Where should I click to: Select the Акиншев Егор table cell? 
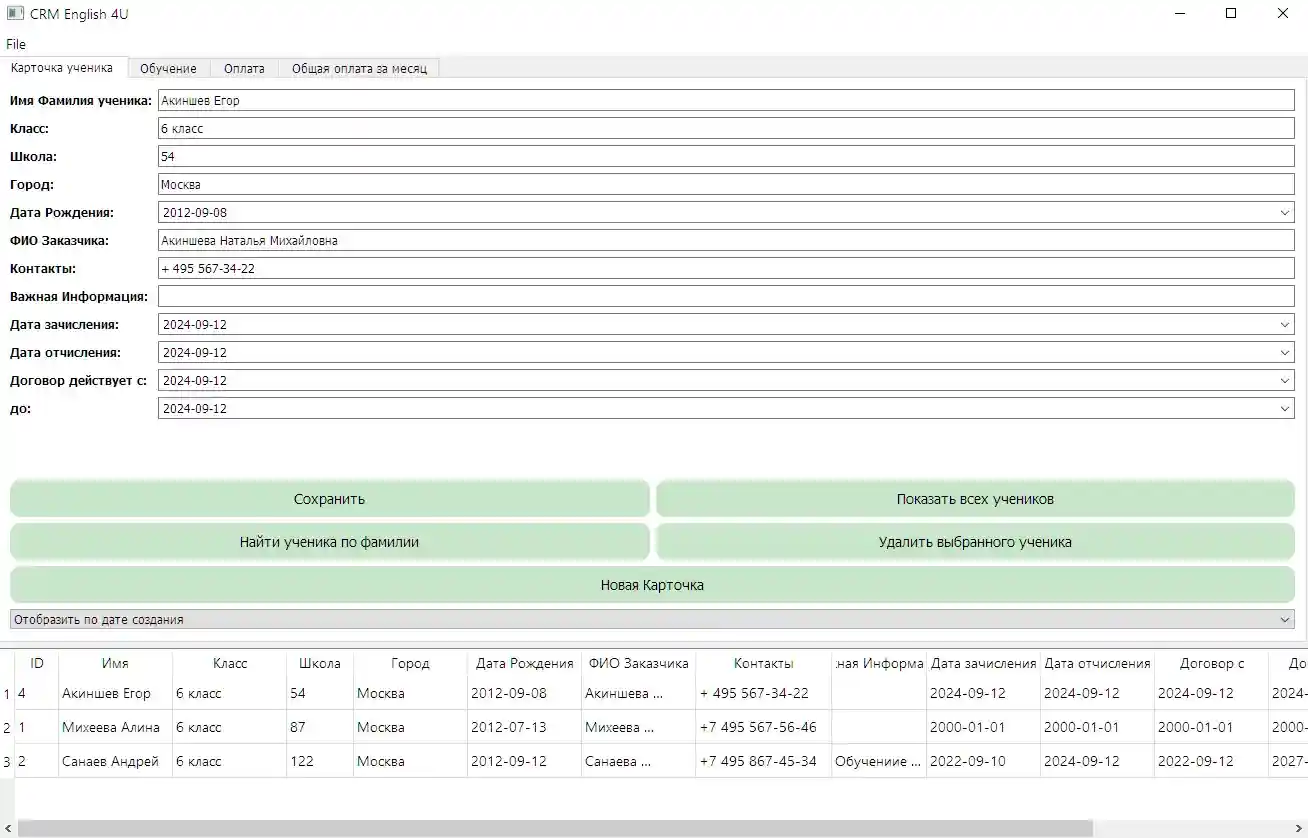(115, 693)
